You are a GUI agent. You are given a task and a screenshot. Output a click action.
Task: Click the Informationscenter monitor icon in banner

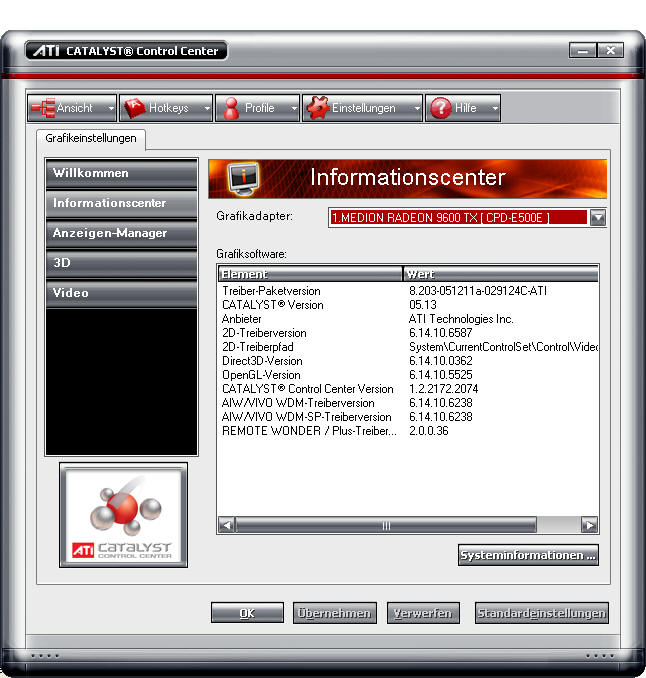click(x=243, y=179)
